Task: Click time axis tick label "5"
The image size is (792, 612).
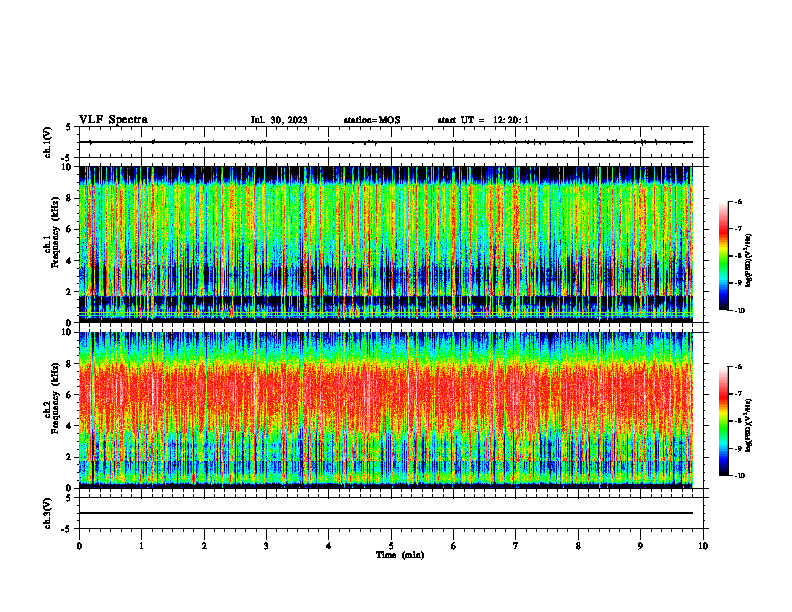Action: click(391, 546)
